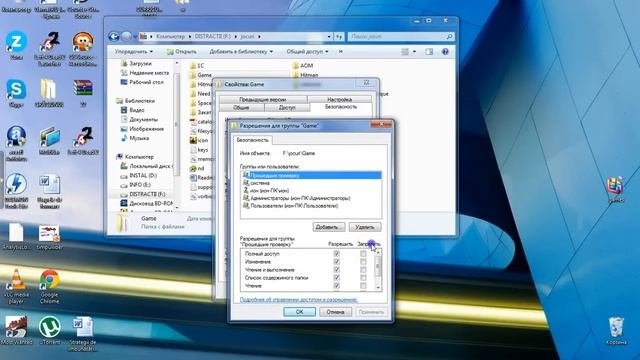Click Открыть in Explorer toolbar
The image size is (640, 360).
tap(181, 51)
